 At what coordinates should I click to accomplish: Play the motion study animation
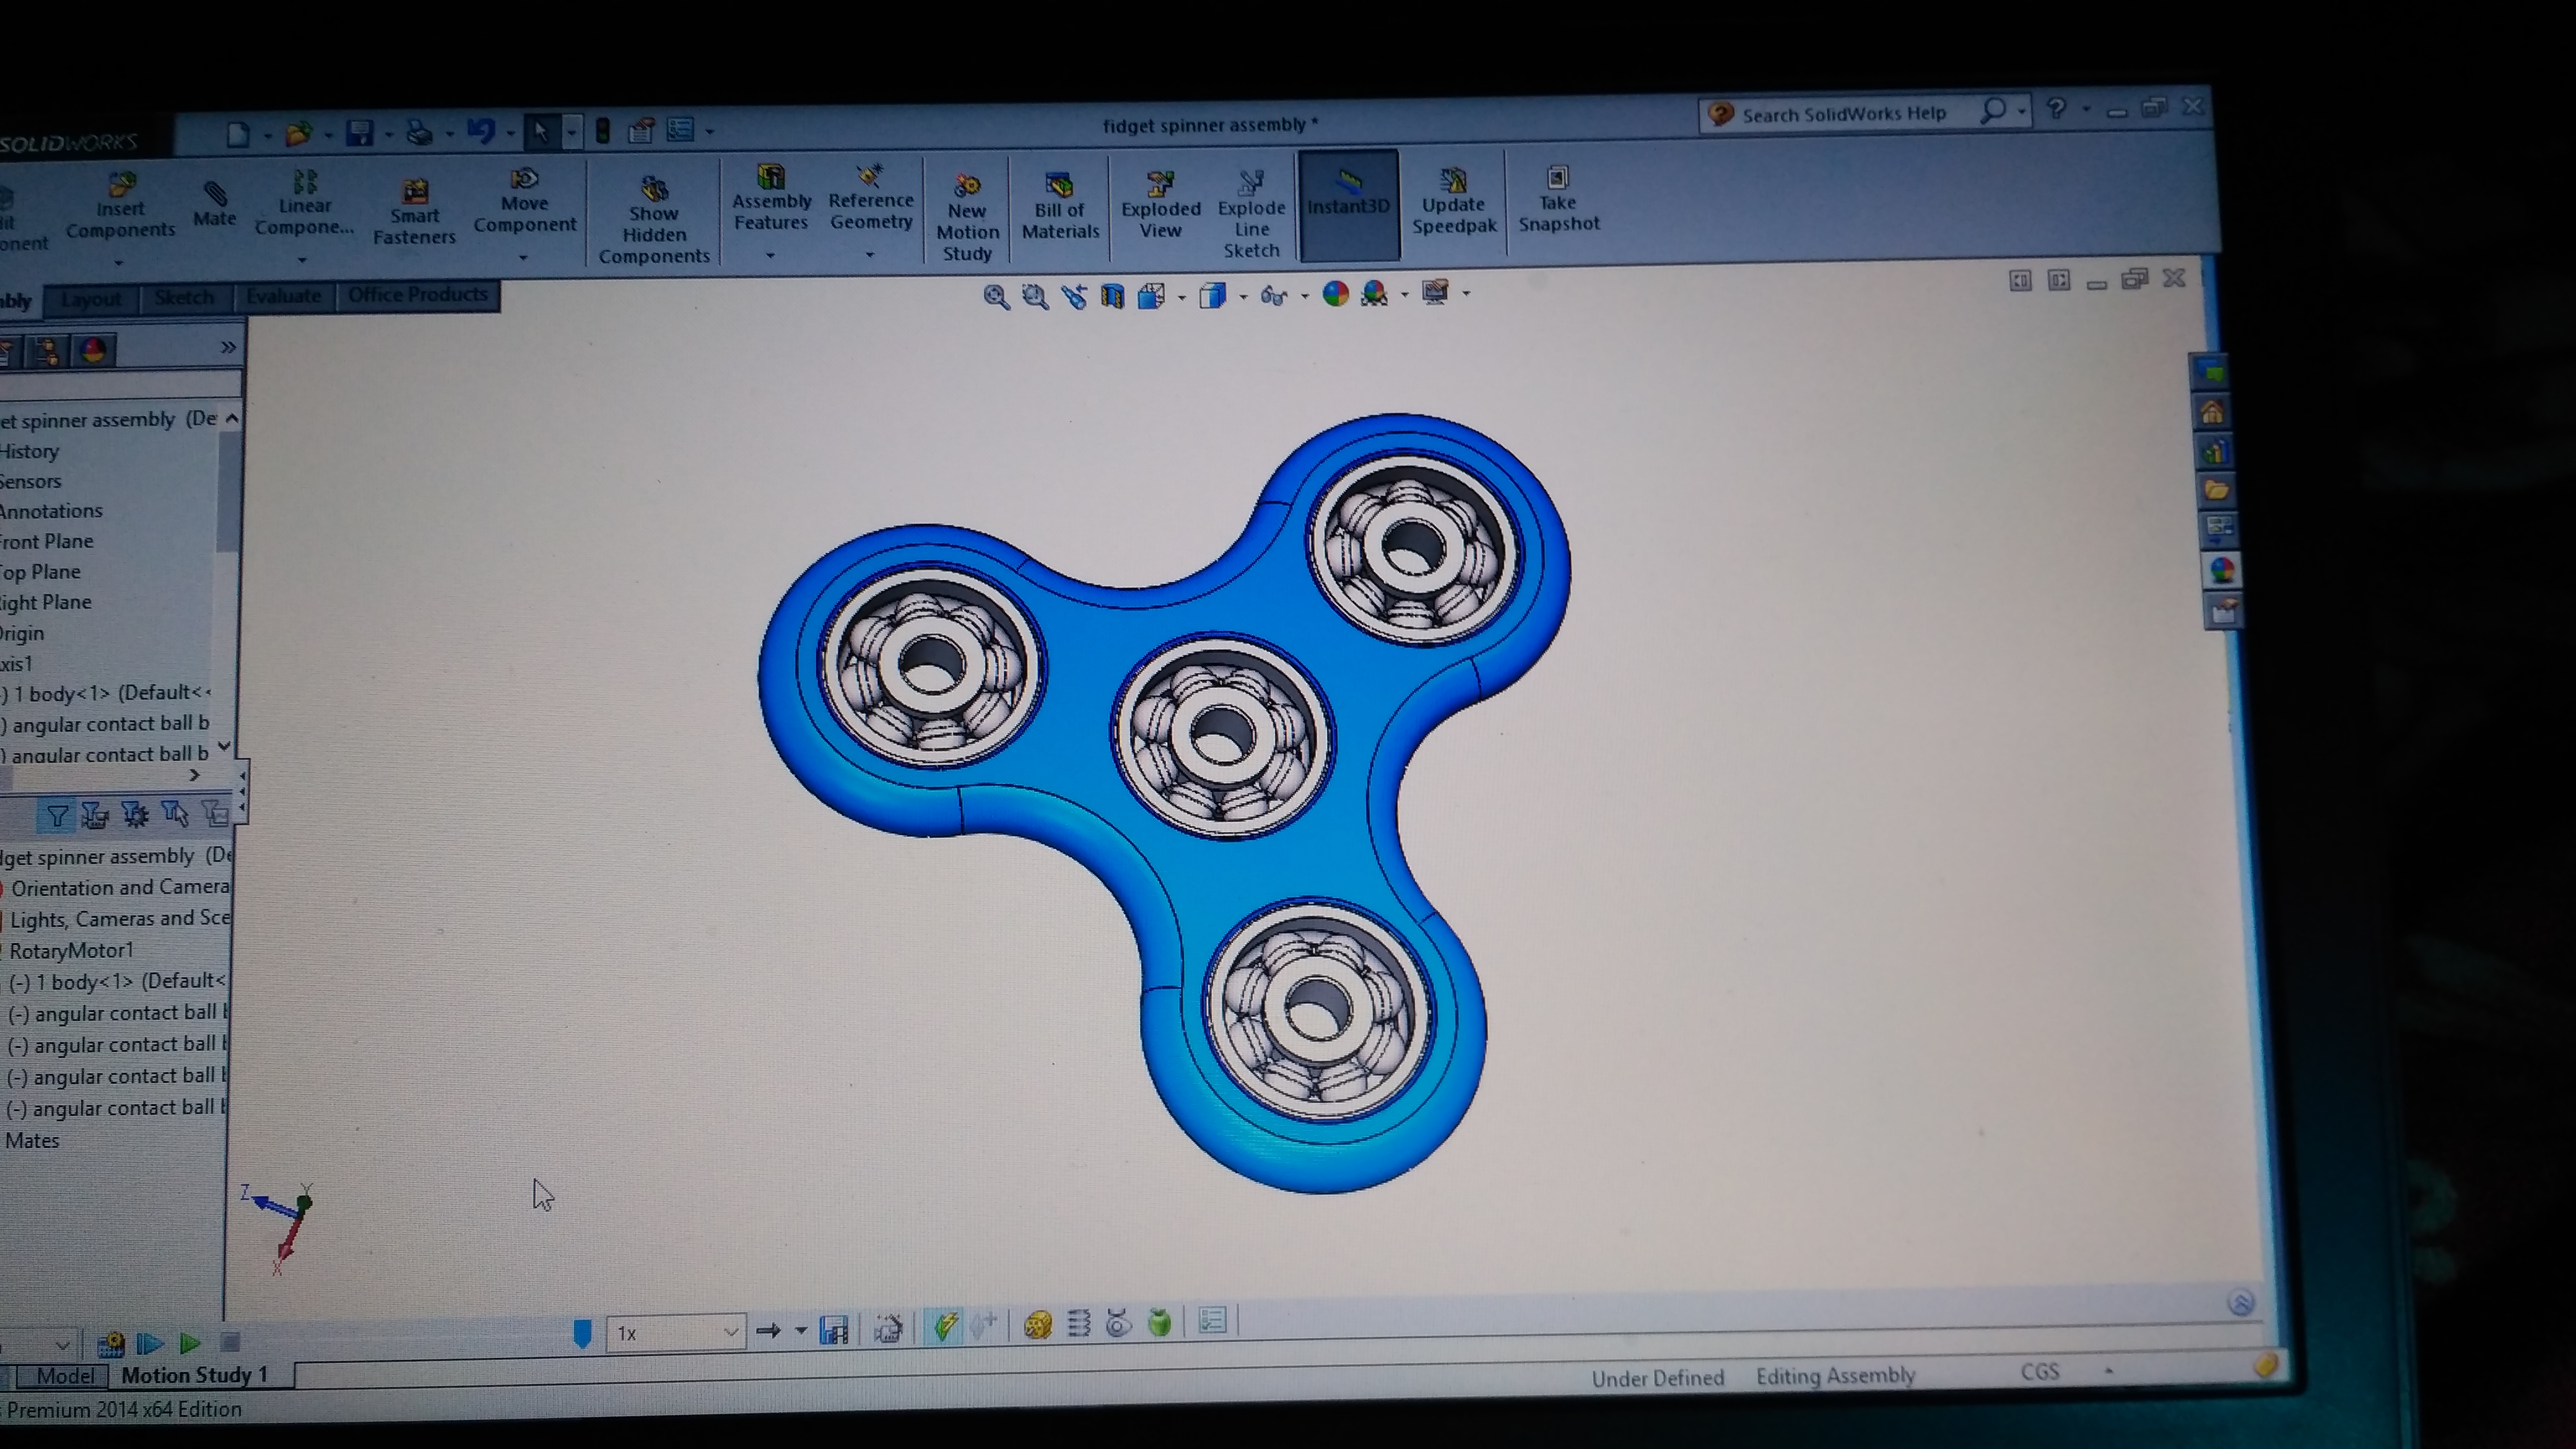point(189,1343)
